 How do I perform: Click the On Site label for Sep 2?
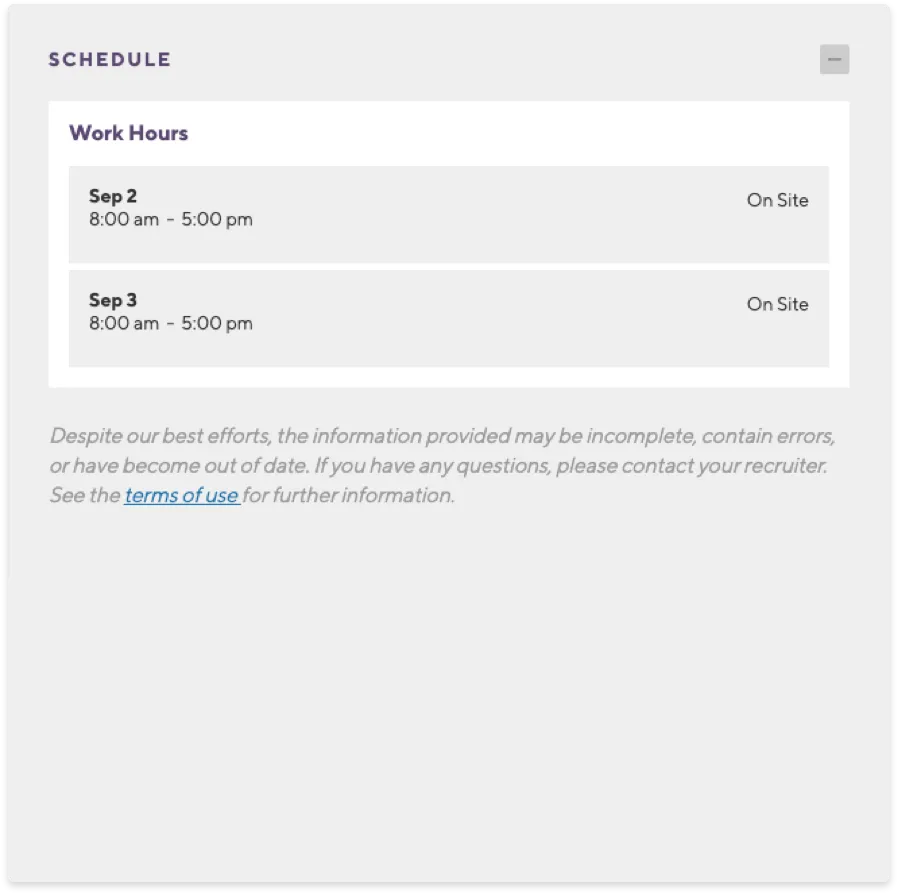tap(777, 200)
